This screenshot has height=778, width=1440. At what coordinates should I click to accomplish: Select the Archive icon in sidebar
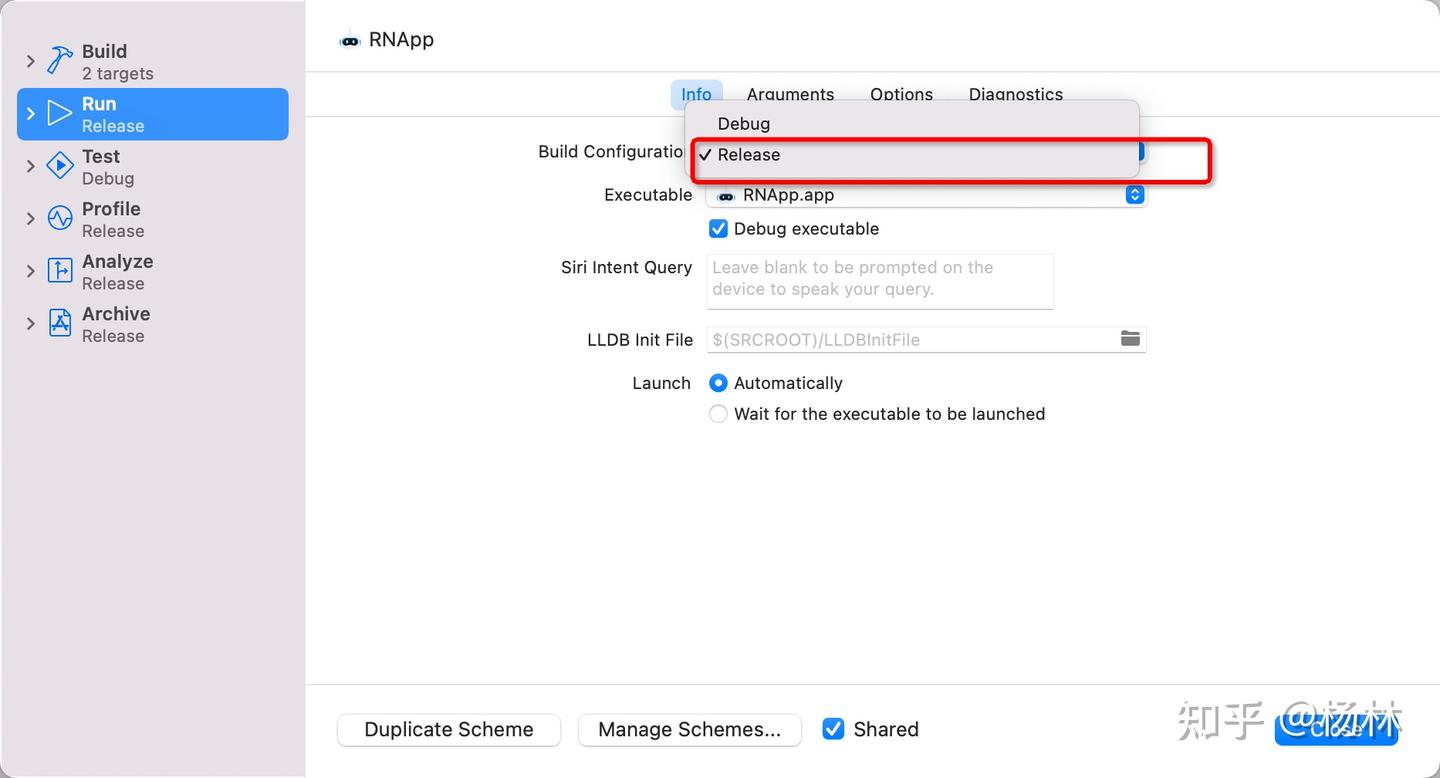click(x=60, y=324)
